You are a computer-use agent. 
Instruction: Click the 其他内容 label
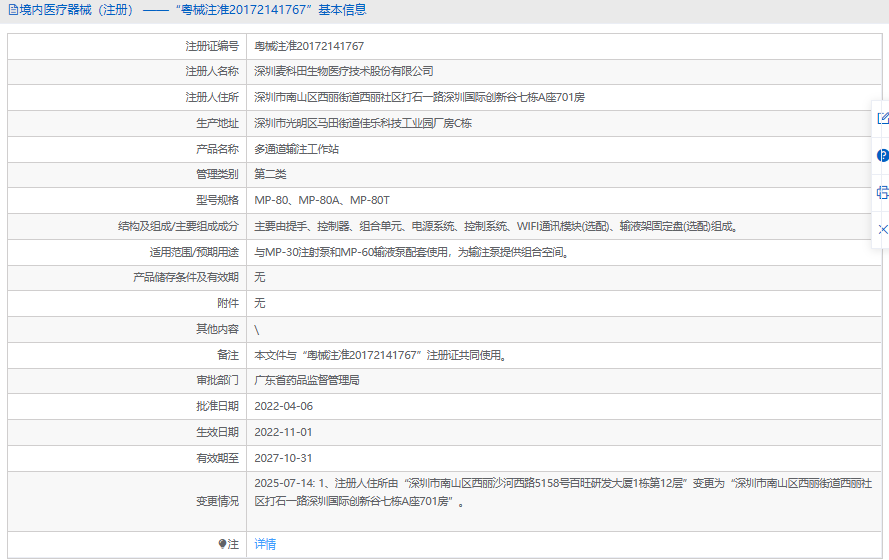click(218, 329)
